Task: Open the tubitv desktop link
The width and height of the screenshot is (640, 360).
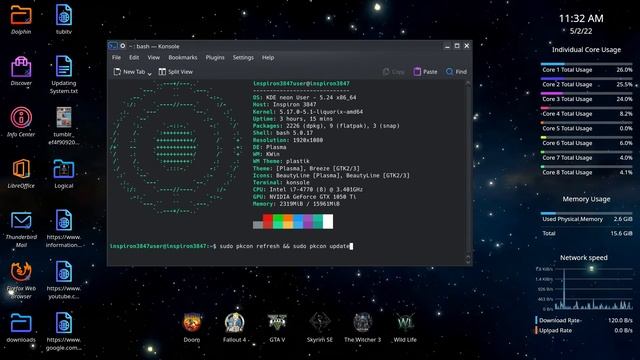Action: (64, 15)
